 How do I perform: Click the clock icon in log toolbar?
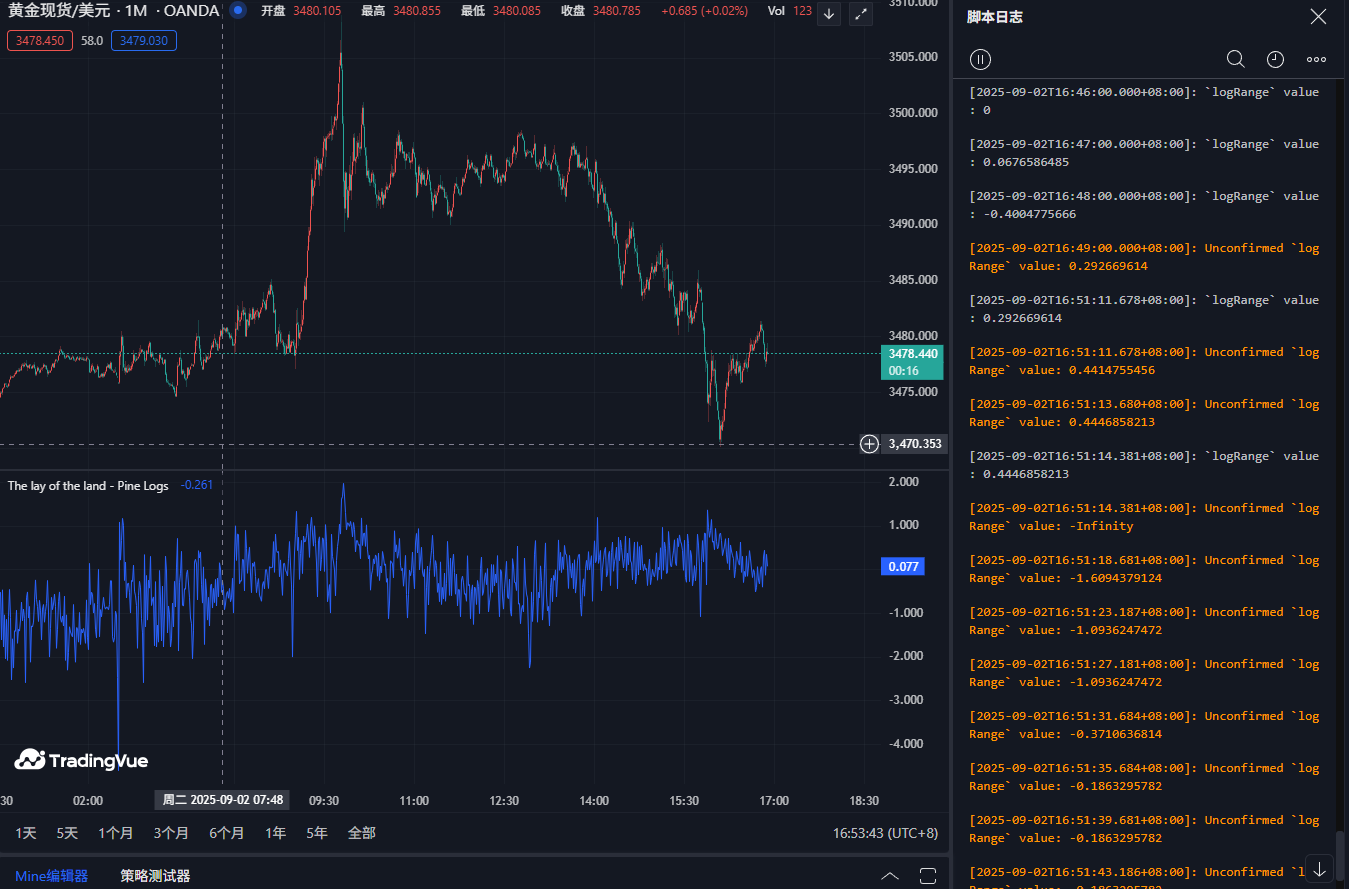tap(1275, 60)
